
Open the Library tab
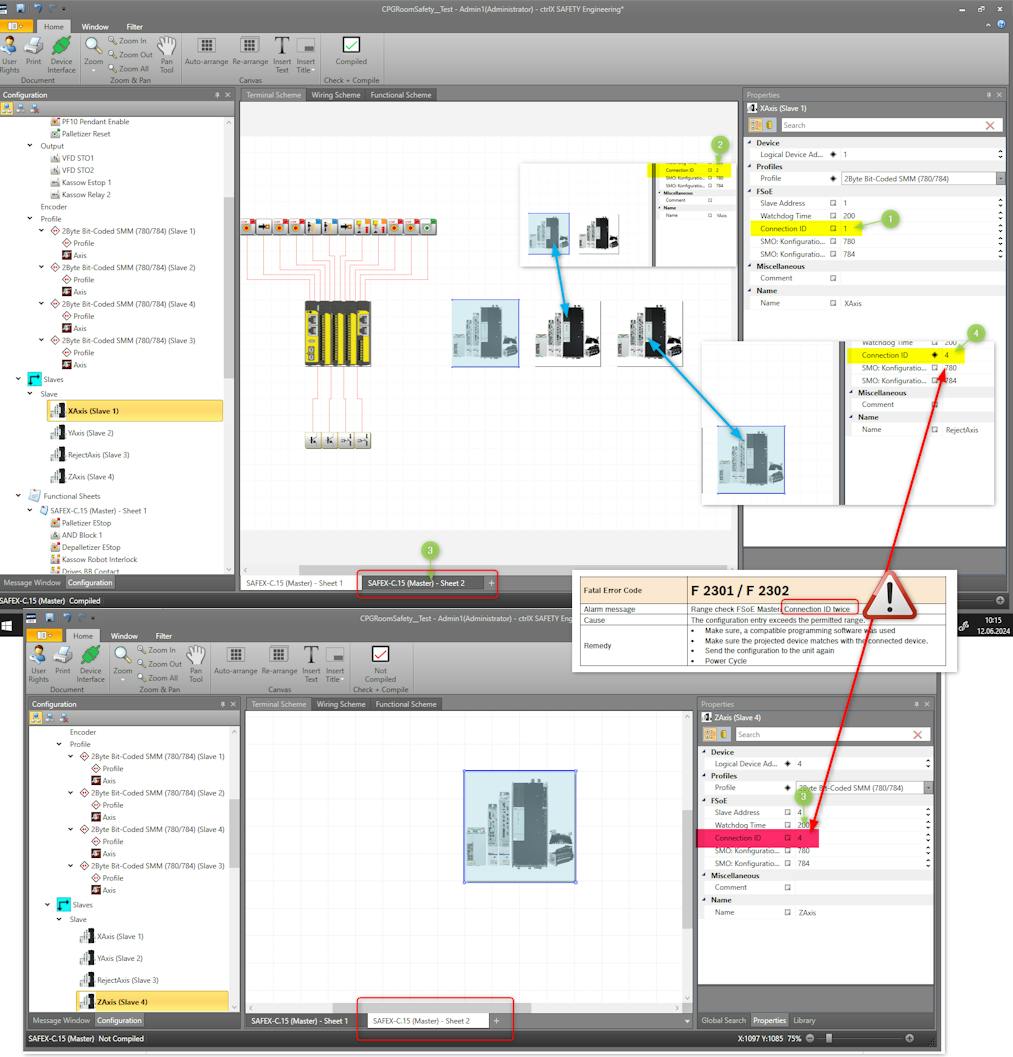(x=803, y=1020)
